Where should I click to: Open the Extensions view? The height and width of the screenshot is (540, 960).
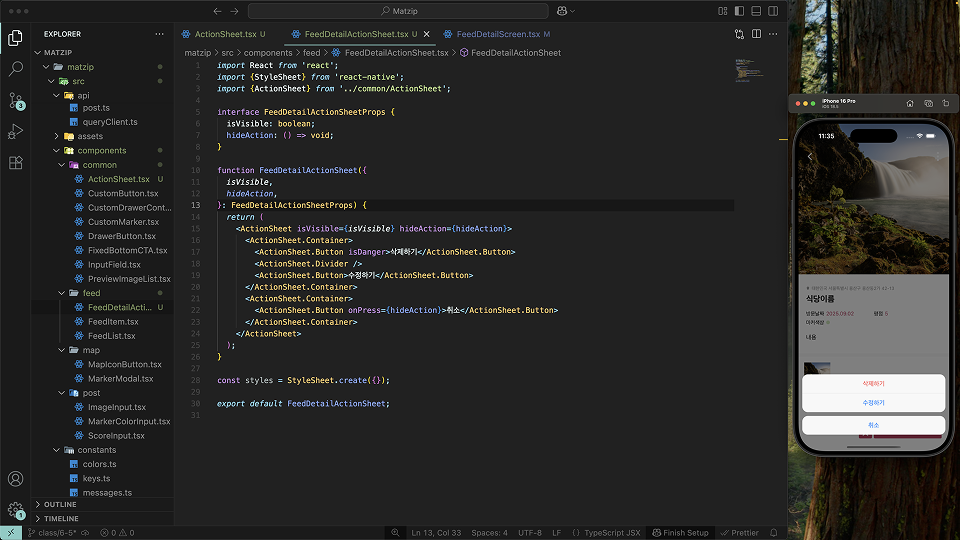(15, 162)
